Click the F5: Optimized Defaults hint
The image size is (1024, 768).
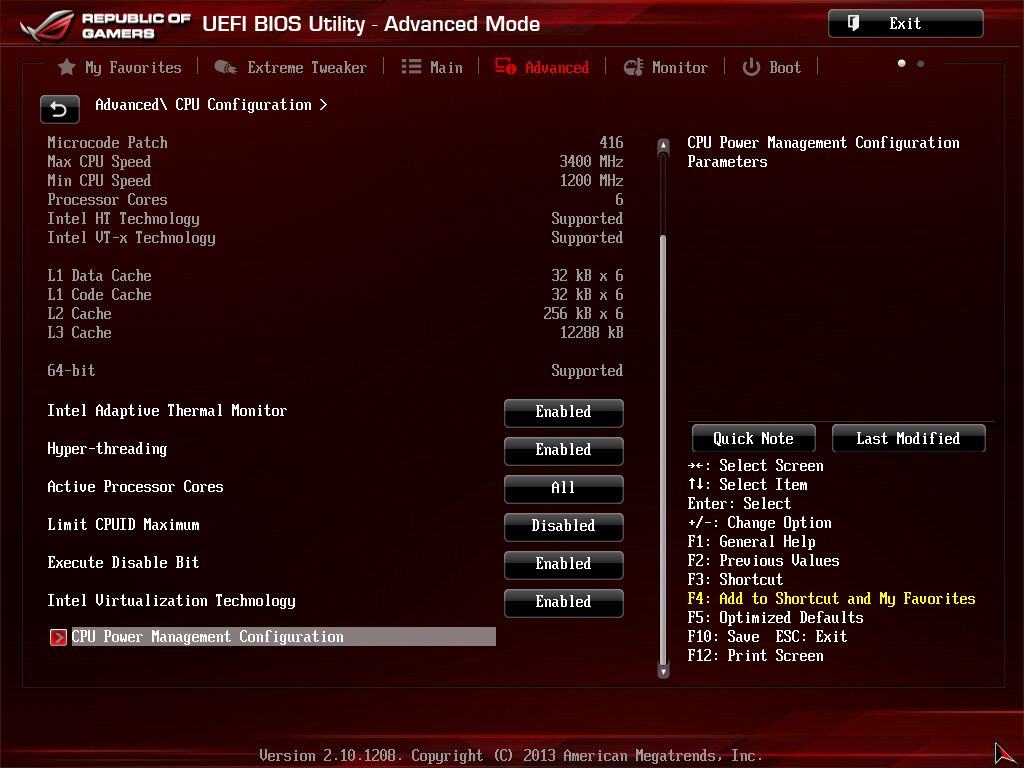(775, 618)
